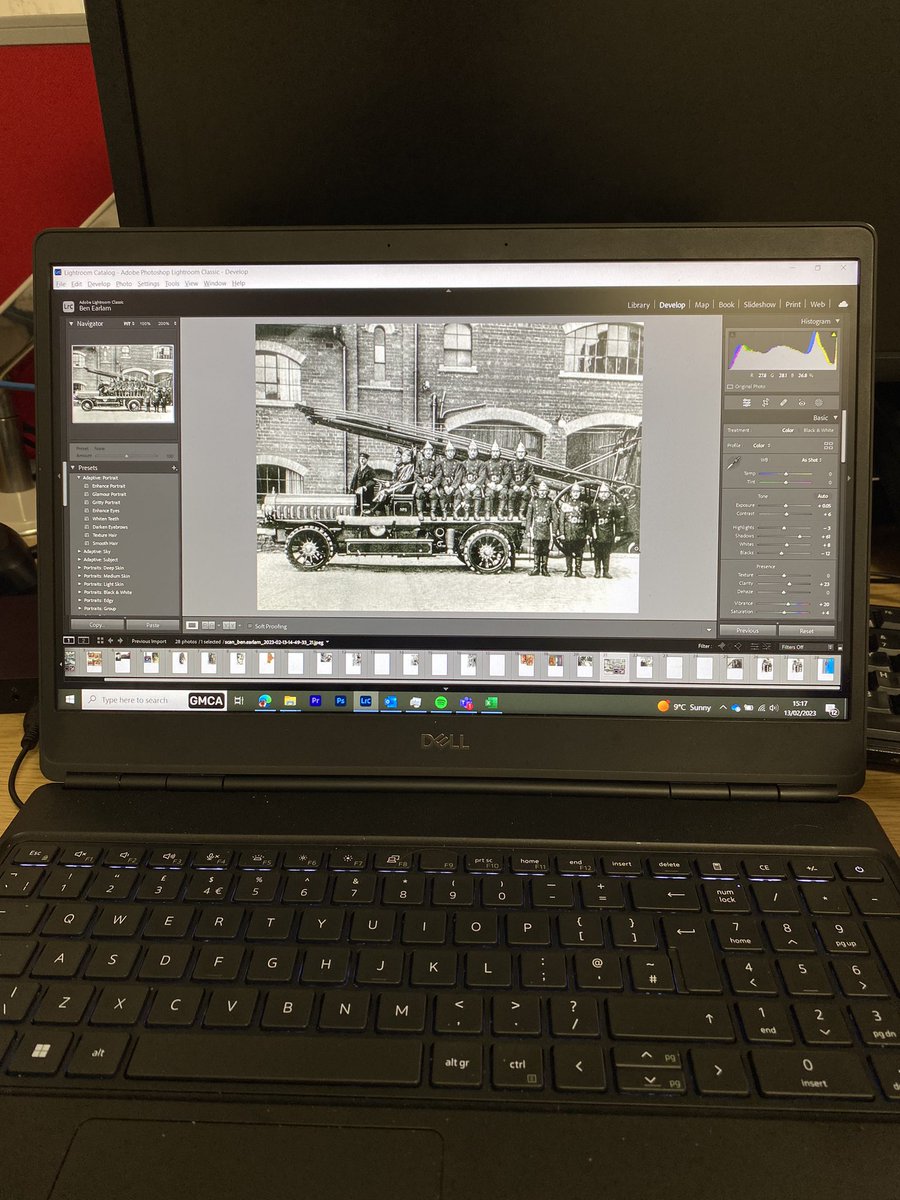Add a new preset with plus icon
The width and height of the screenshot is (900, 1200).
pyautogui.click(x=174, y=468)
